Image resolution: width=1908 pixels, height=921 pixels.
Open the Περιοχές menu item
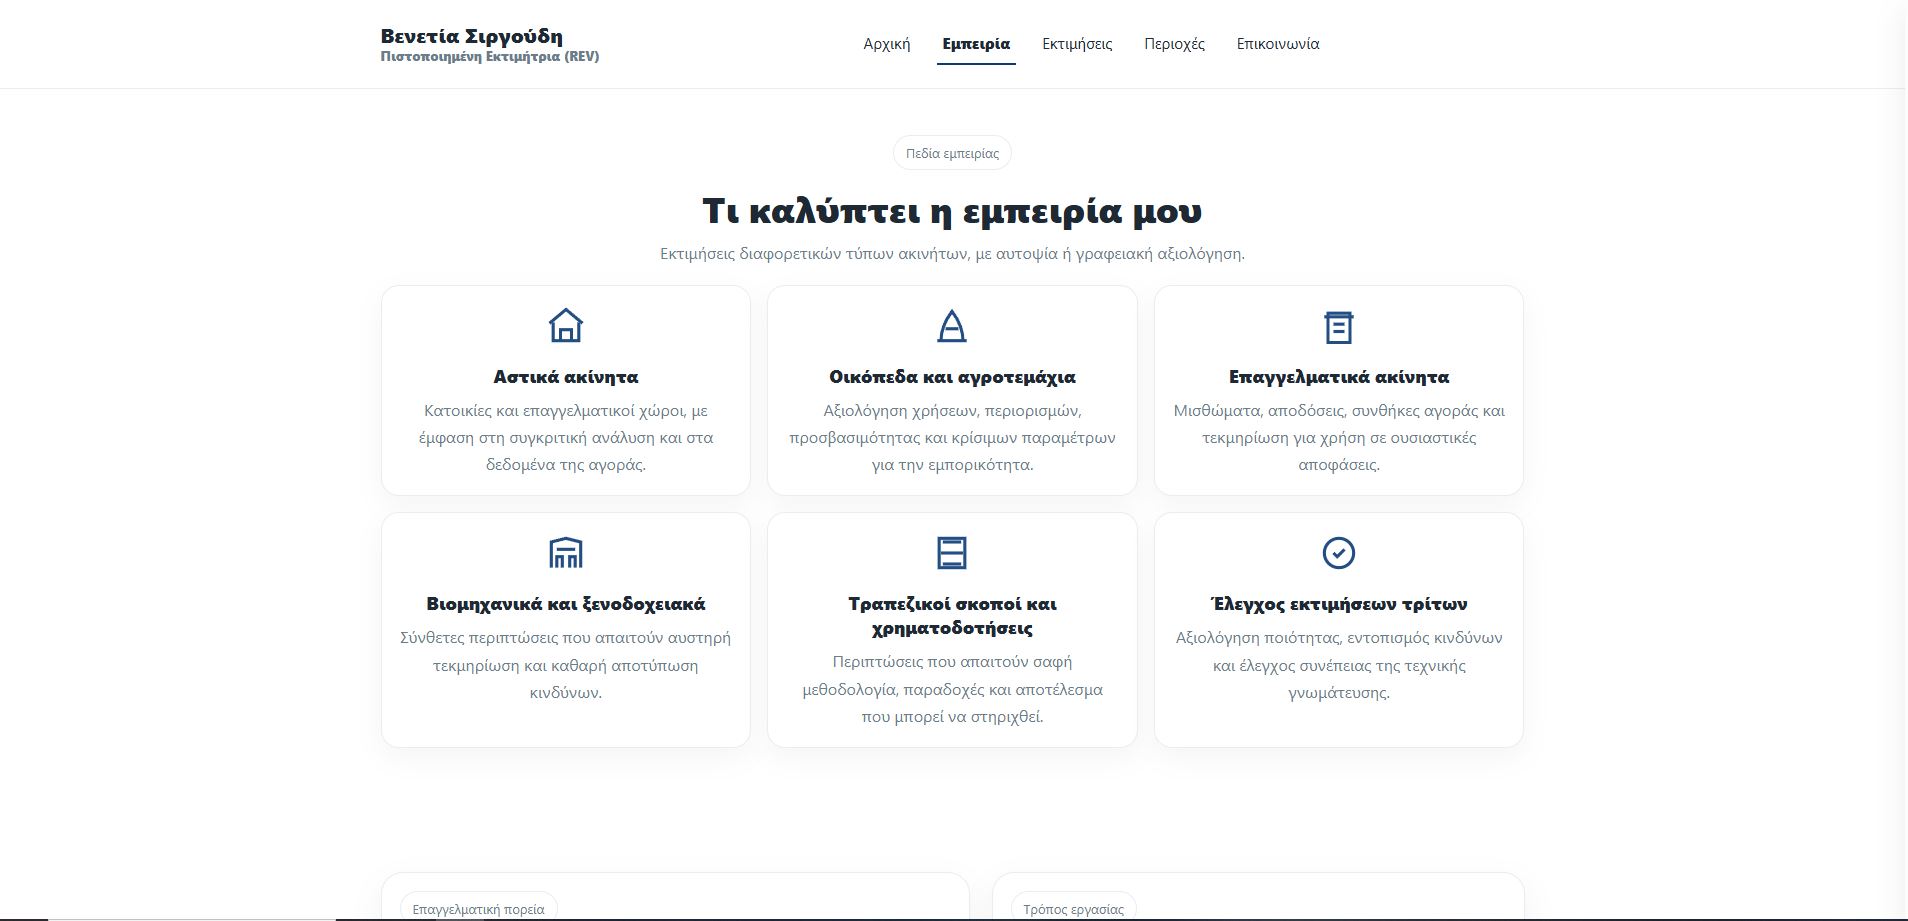[1174, 44]
